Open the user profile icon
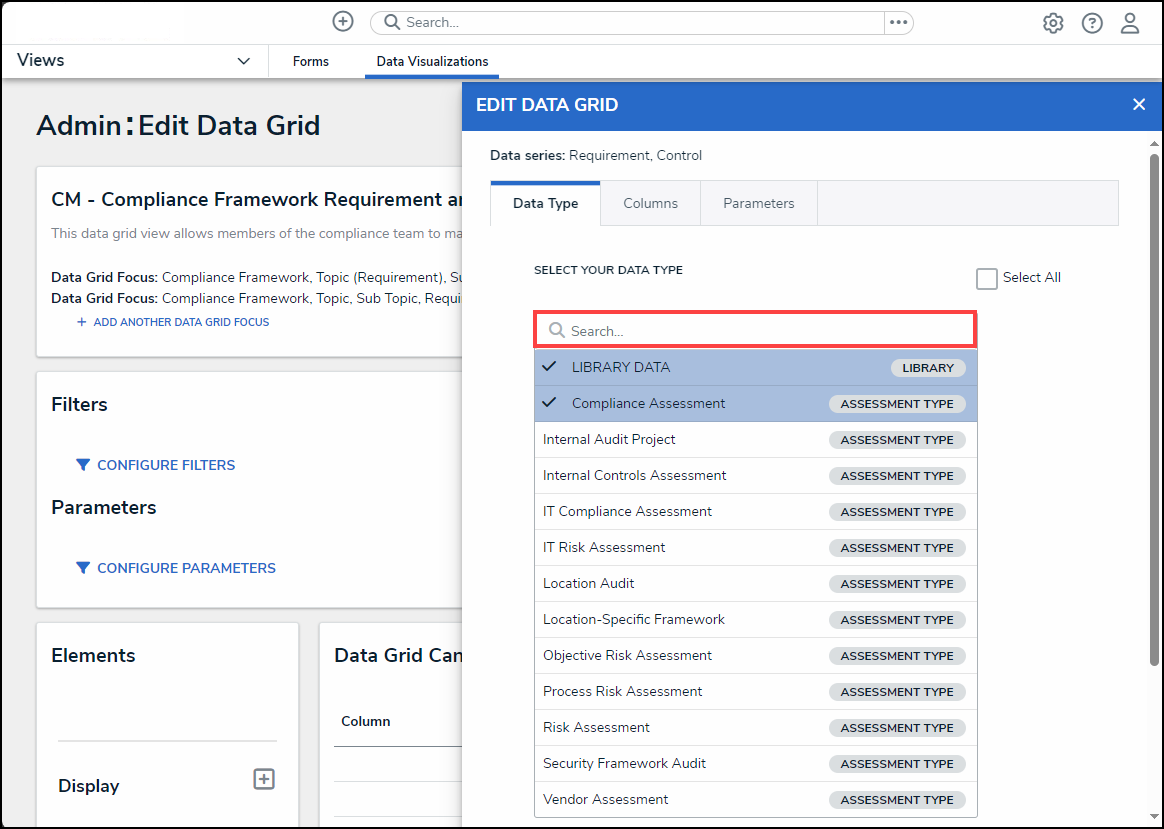The height and width of the screenshot is (829, 1164). (1130, 23)
